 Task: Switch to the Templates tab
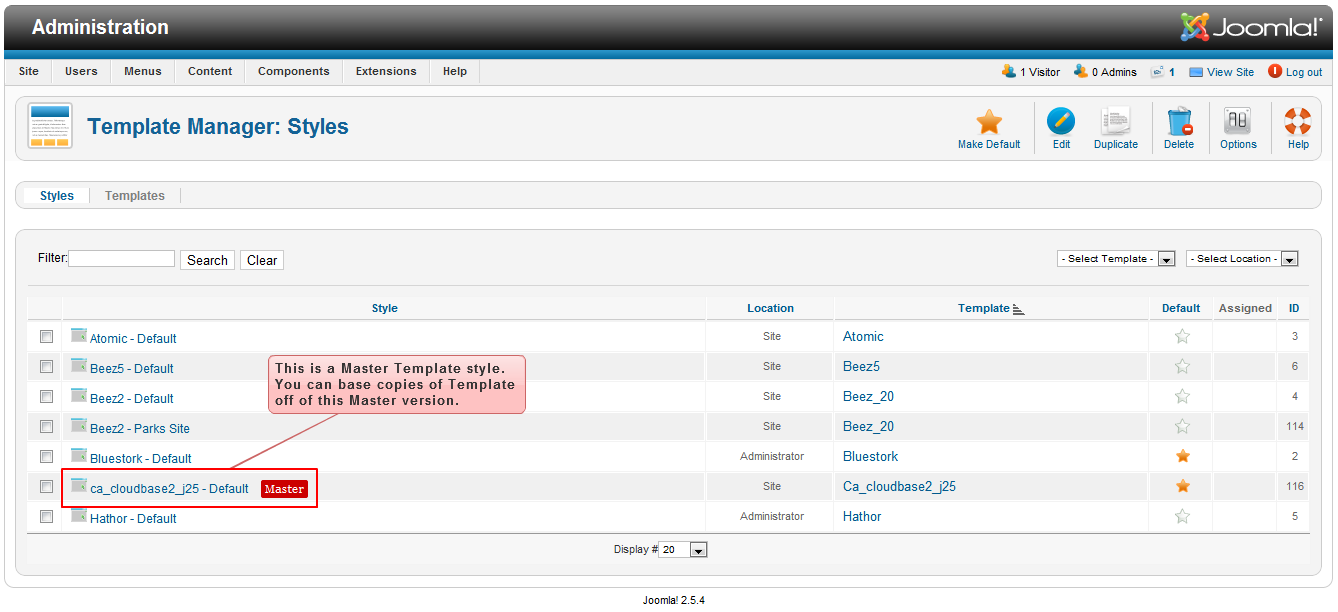135,196
